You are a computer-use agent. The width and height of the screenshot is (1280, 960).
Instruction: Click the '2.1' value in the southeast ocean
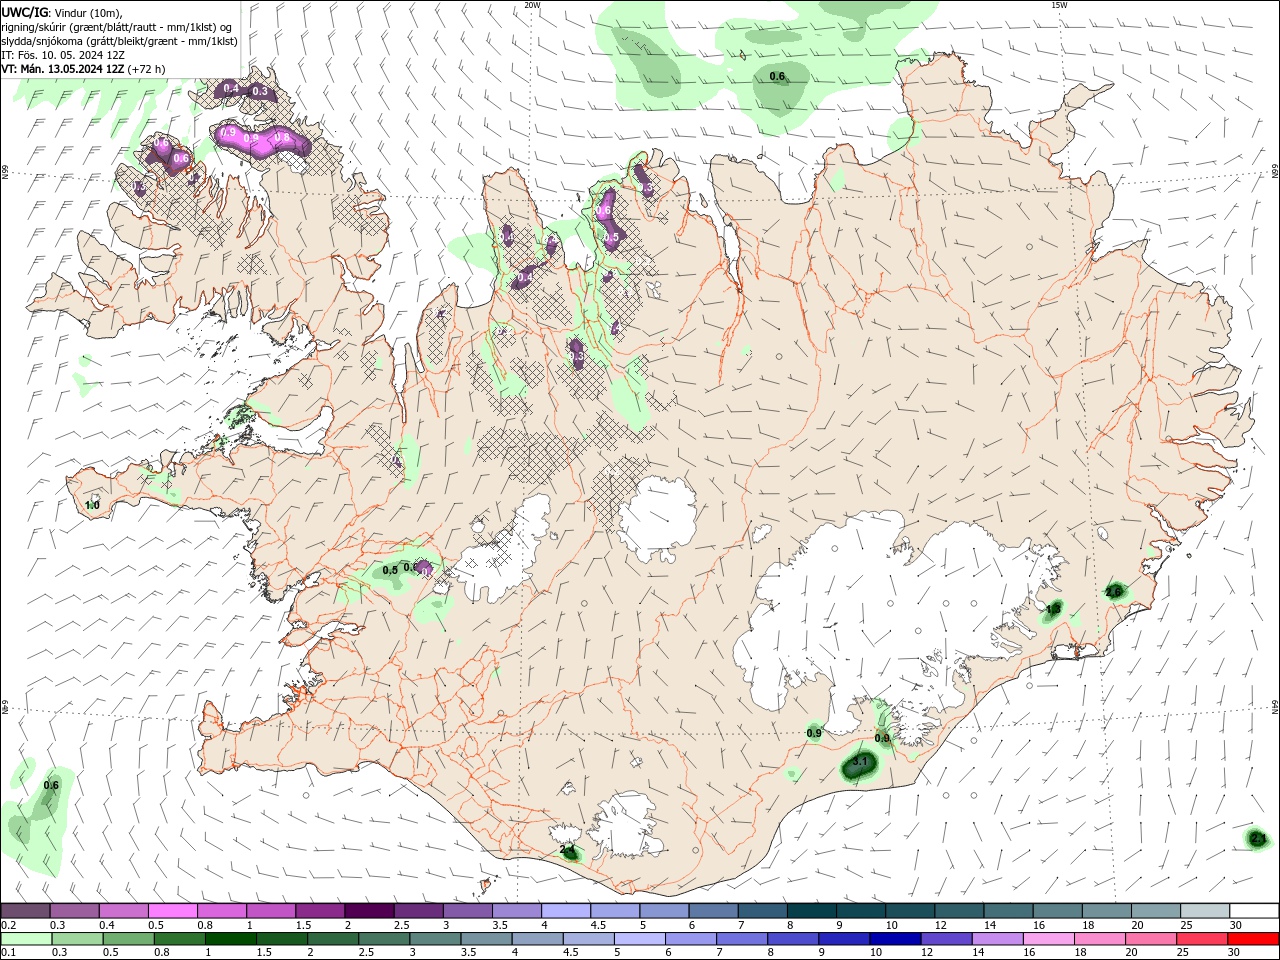pos(1258,839)
